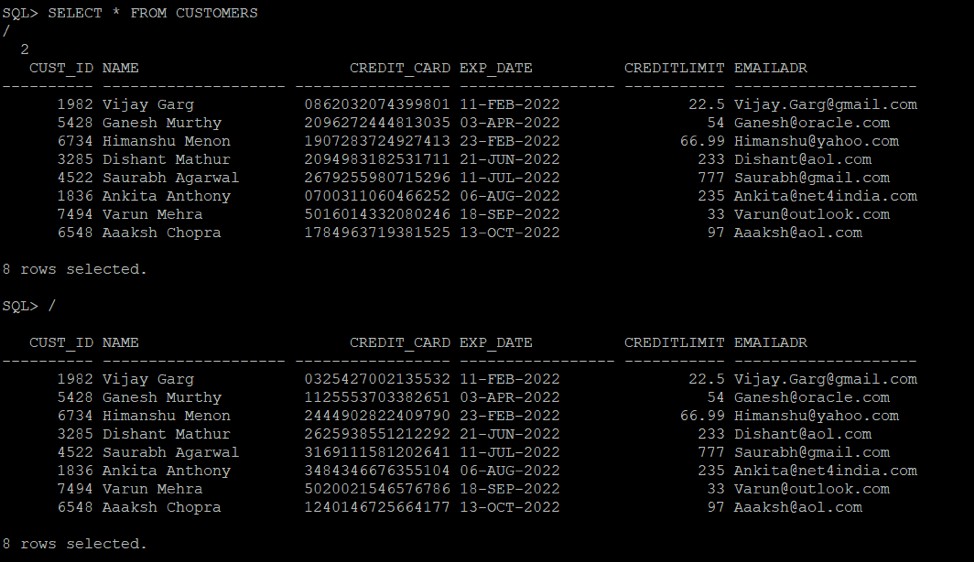Click the CREDIT_CARD header in the first result
Image resolution: width=974 pixels, height=562 pixels.
400,68
